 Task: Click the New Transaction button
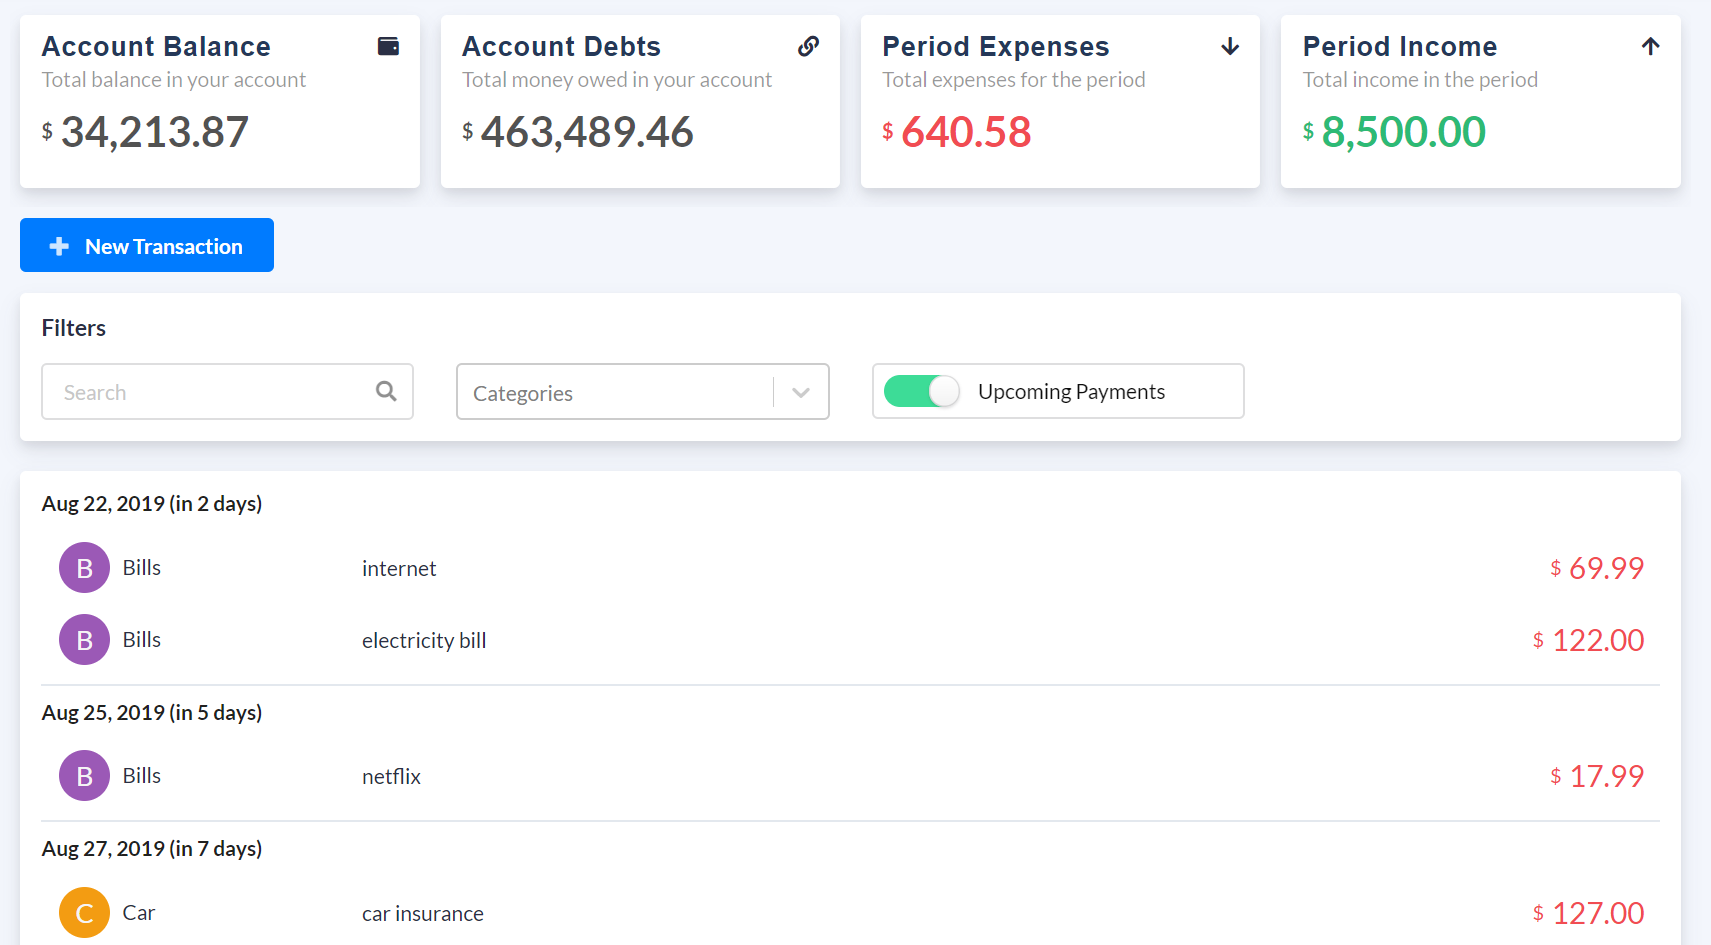click(146, 245)
